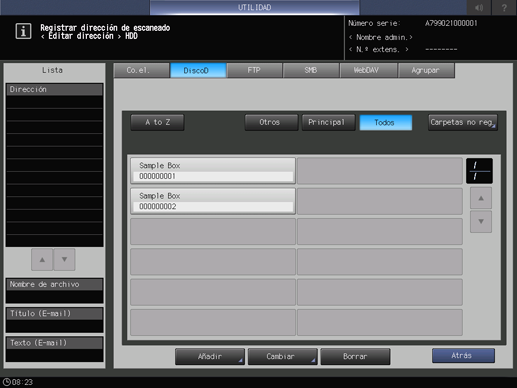Click the Atrás button

pyautogui.click(x=463, y=356)
